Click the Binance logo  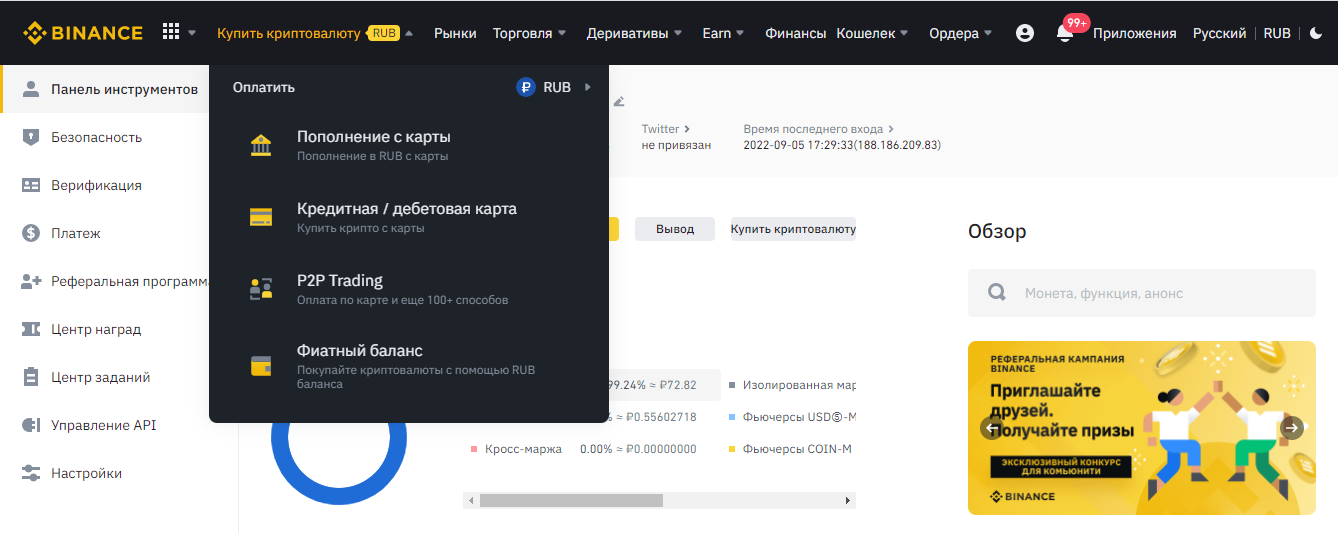[83, 33]
